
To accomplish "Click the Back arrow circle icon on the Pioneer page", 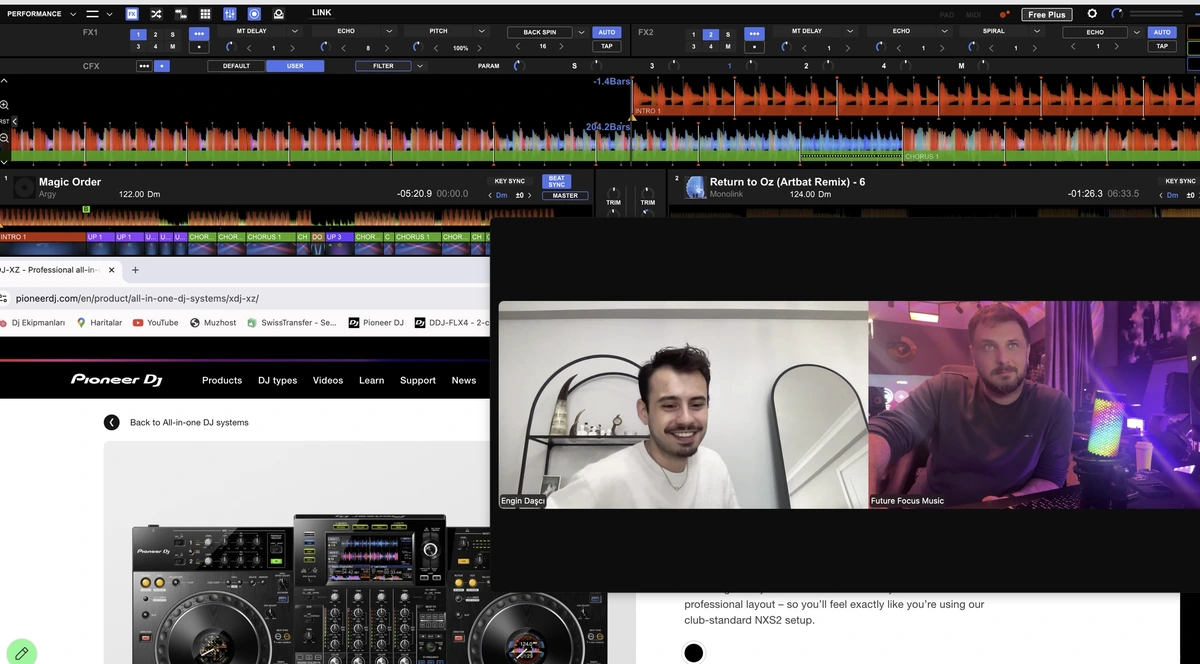I will click(x=112, y=422).
